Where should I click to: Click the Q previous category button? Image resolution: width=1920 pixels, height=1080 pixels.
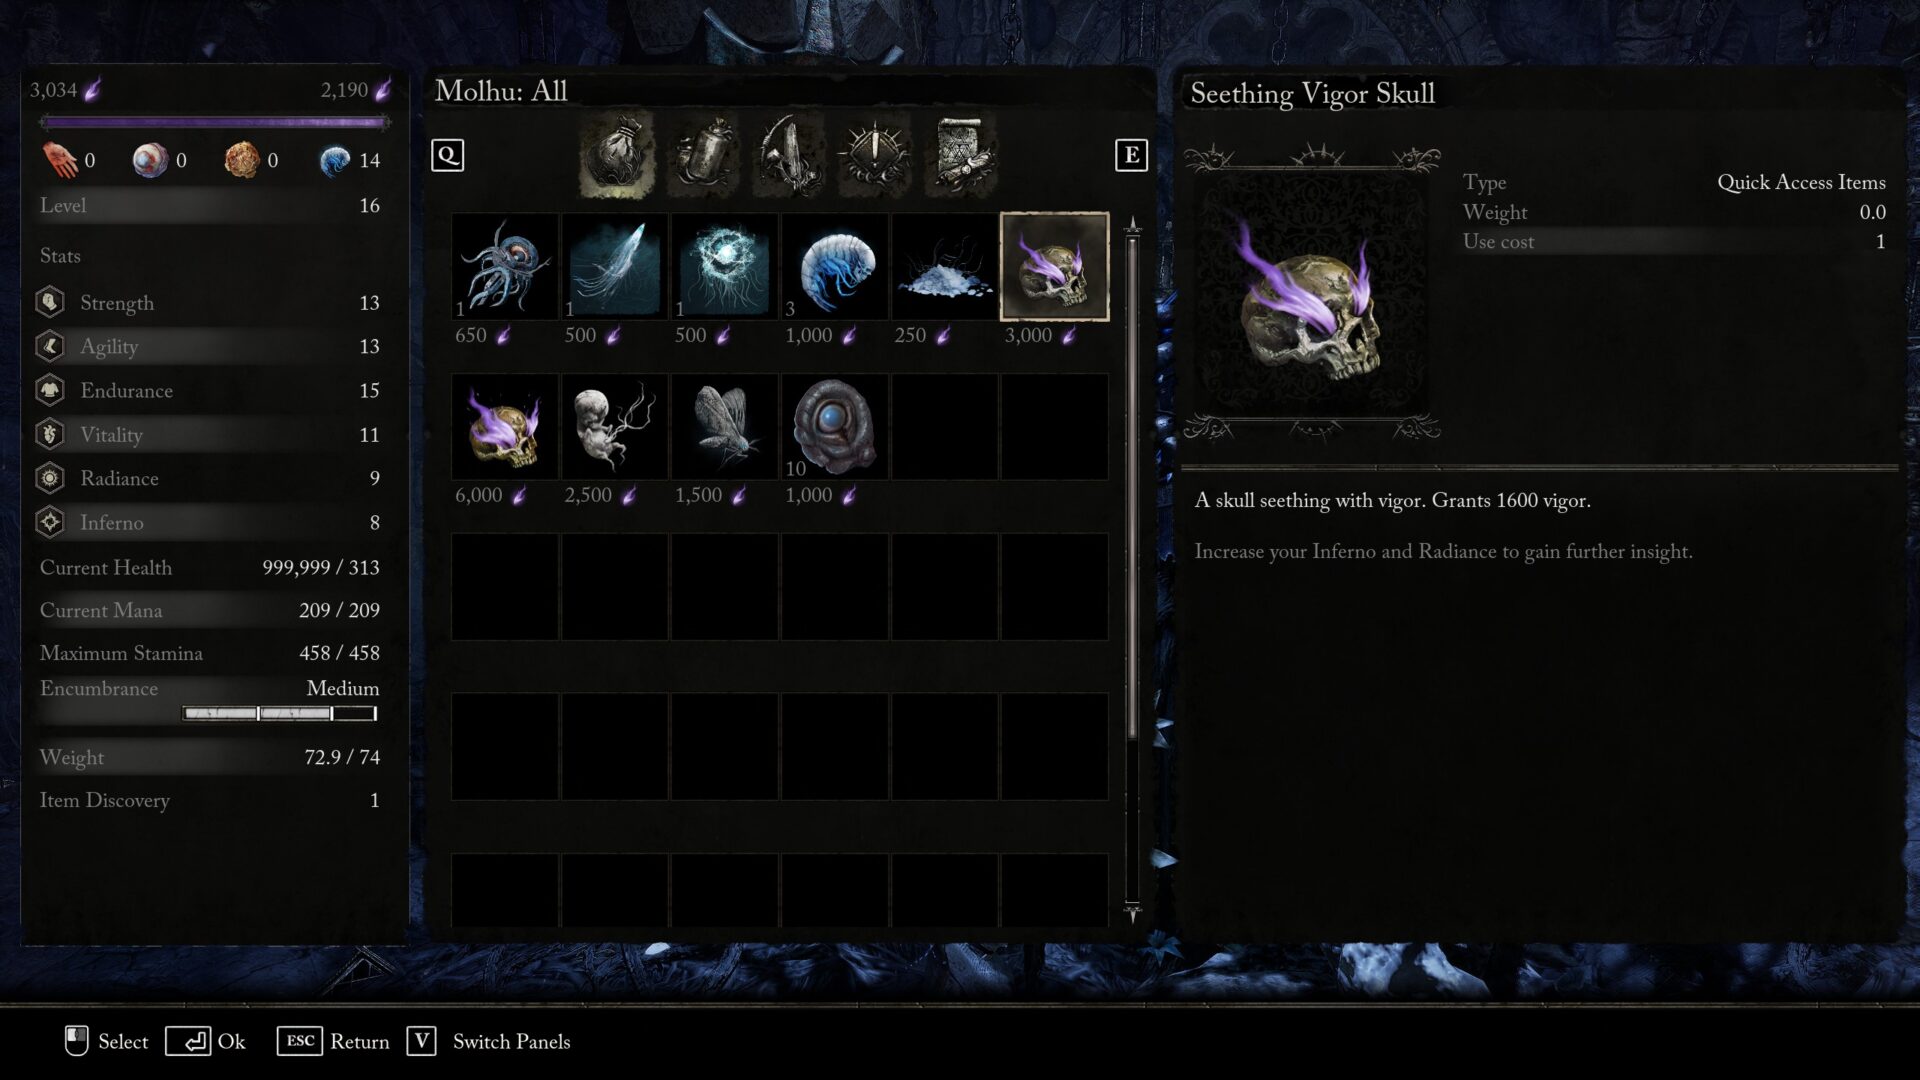tap(447, 155)
